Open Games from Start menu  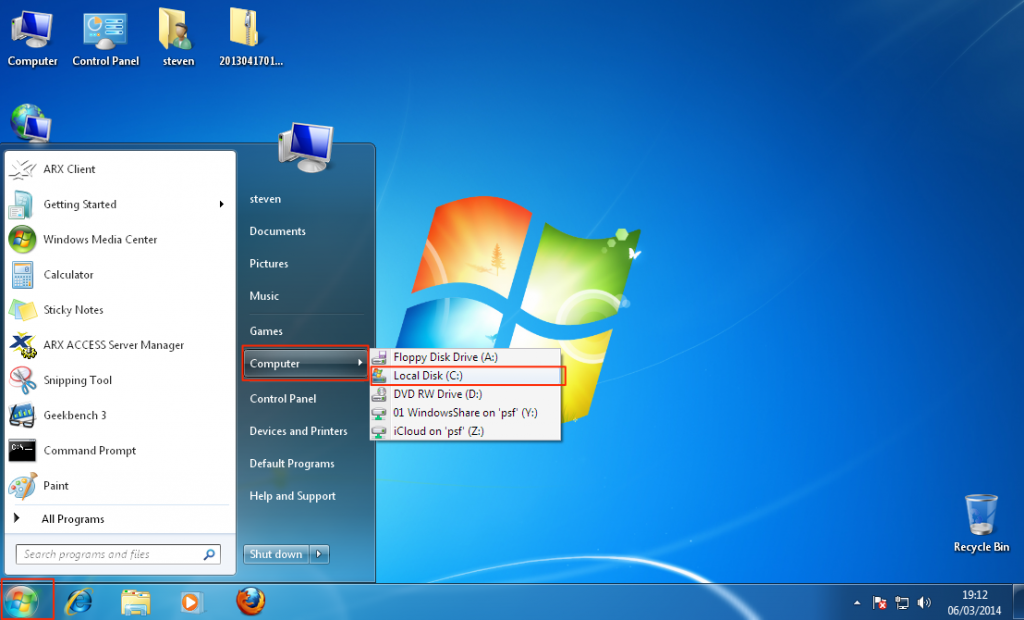point(266,331)
